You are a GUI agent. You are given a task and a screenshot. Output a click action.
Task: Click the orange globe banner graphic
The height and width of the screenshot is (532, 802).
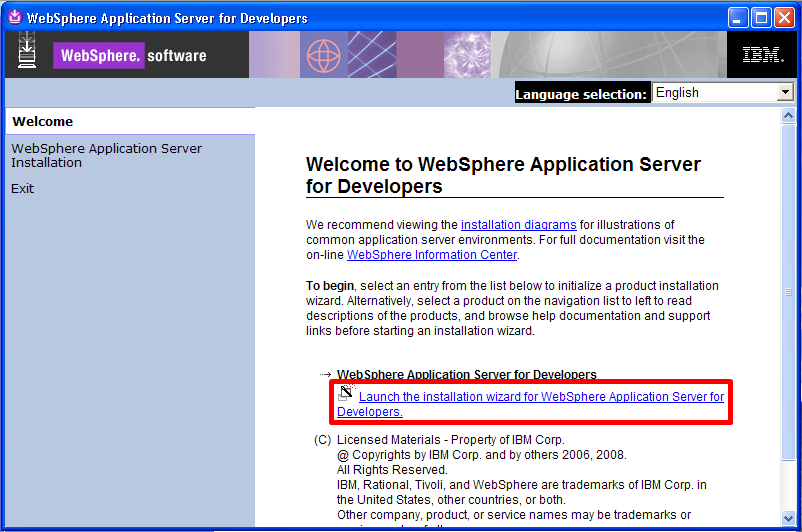click(x=323, y=55)
